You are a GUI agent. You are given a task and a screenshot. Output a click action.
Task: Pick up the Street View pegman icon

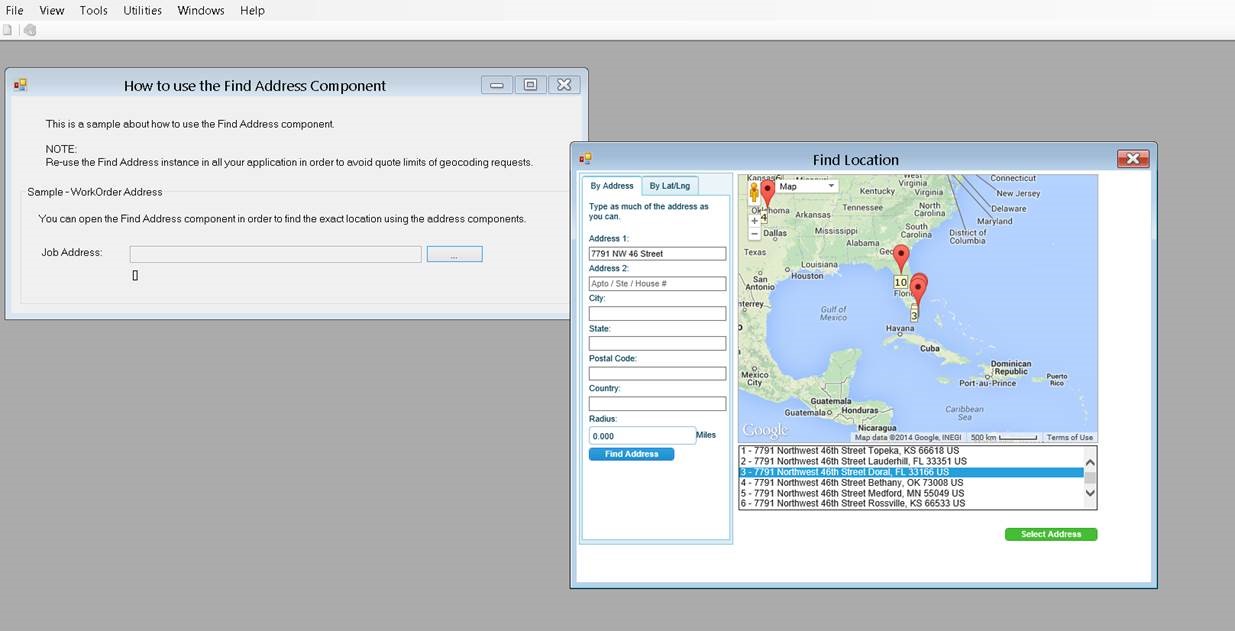click(754, 194)
